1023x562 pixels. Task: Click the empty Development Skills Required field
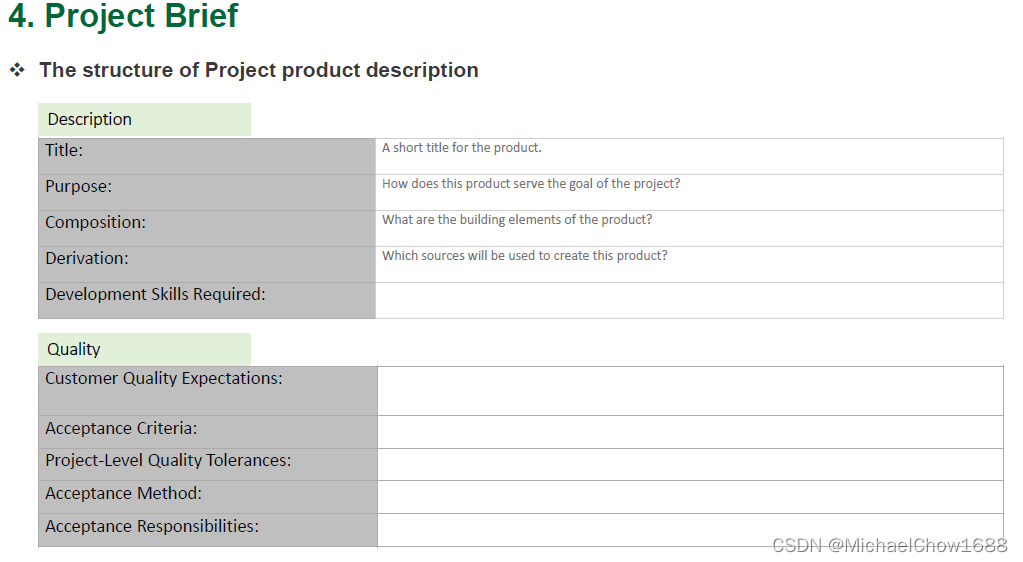coord(689,300)
